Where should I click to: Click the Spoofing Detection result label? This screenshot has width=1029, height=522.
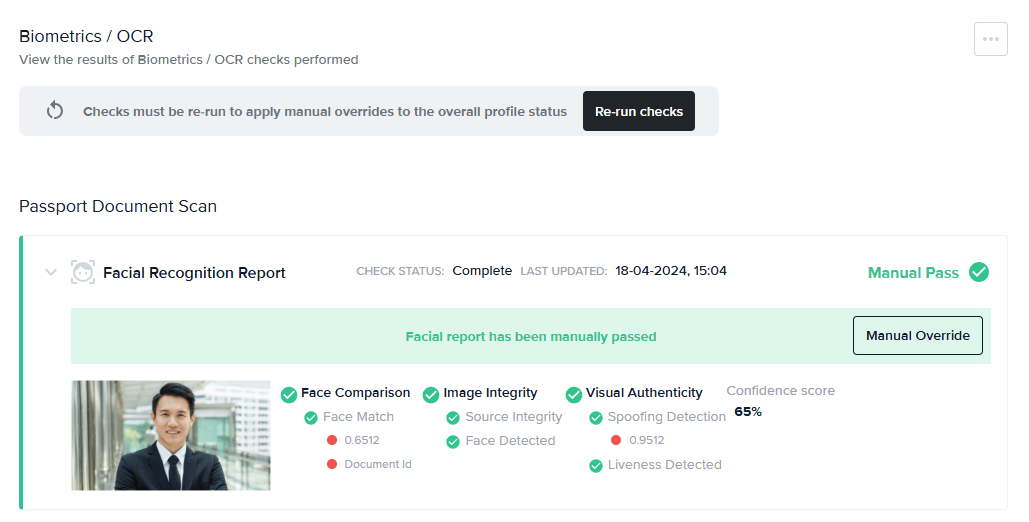coord(666,417)
